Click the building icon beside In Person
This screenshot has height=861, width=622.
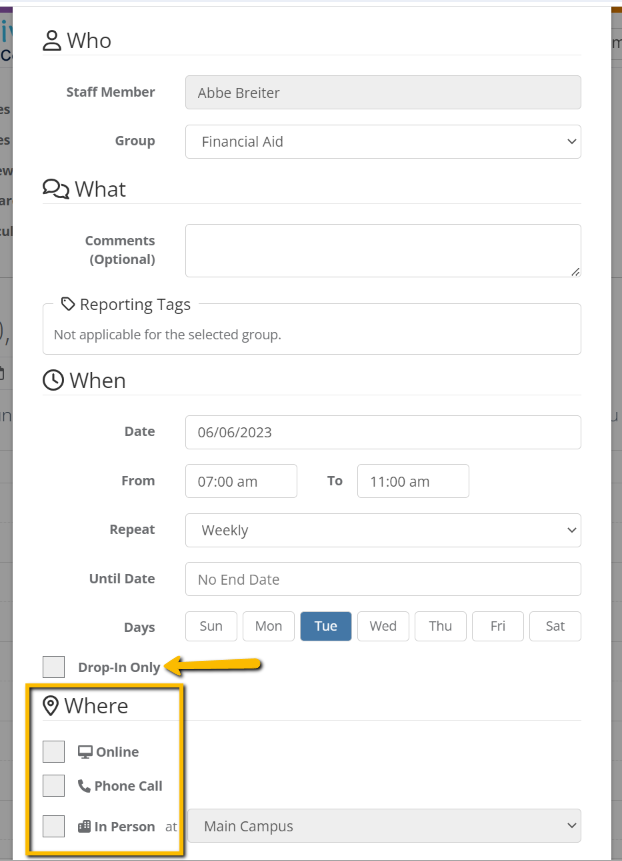tap(83, 826)
